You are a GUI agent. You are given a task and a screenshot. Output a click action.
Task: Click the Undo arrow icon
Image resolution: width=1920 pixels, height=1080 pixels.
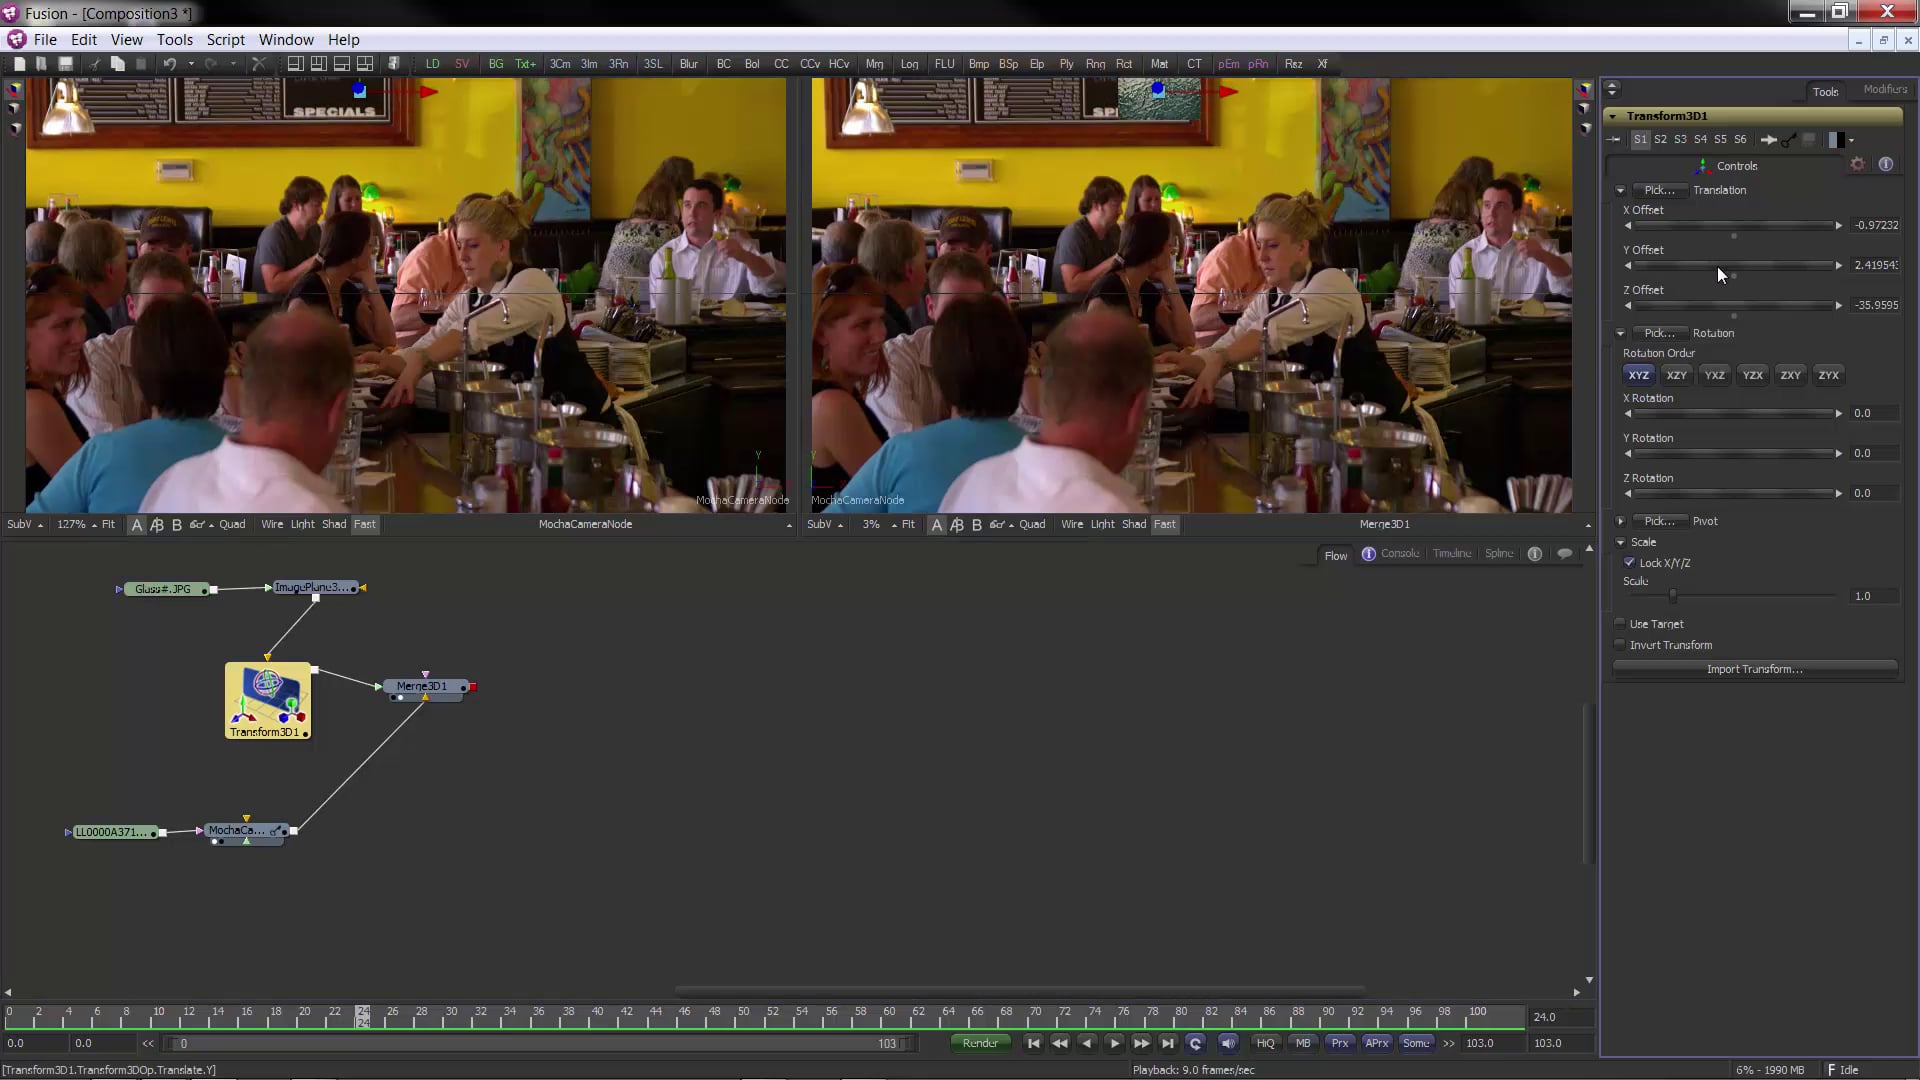pos(170,64)
